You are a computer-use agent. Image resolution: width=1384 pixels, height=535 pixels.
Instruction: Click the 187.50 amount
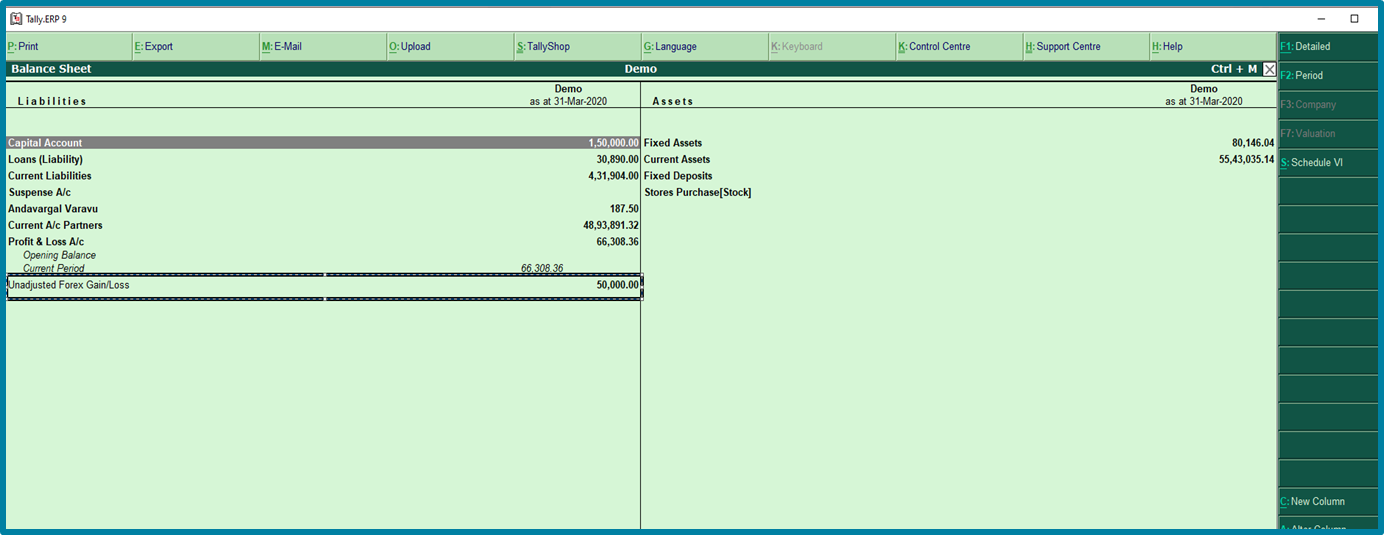click(624, 209)
